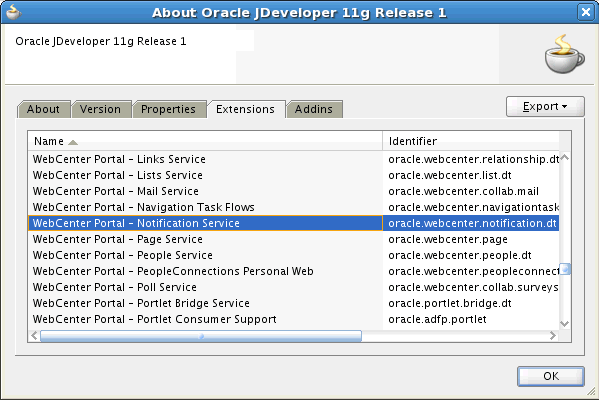Click the horizontal scrollbar right arrow

(553, 336)
